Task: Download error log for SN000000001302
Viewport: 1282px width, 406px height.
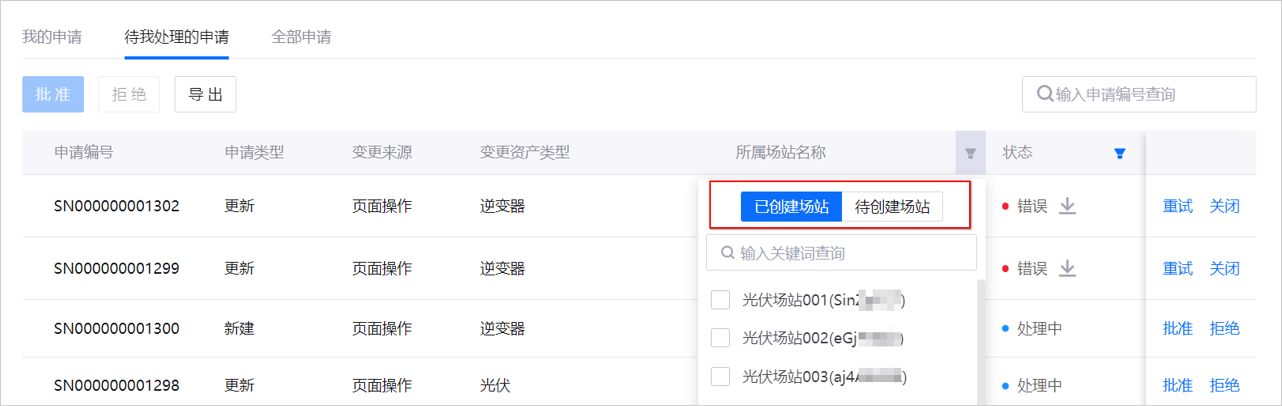Action: point(1067,206)
